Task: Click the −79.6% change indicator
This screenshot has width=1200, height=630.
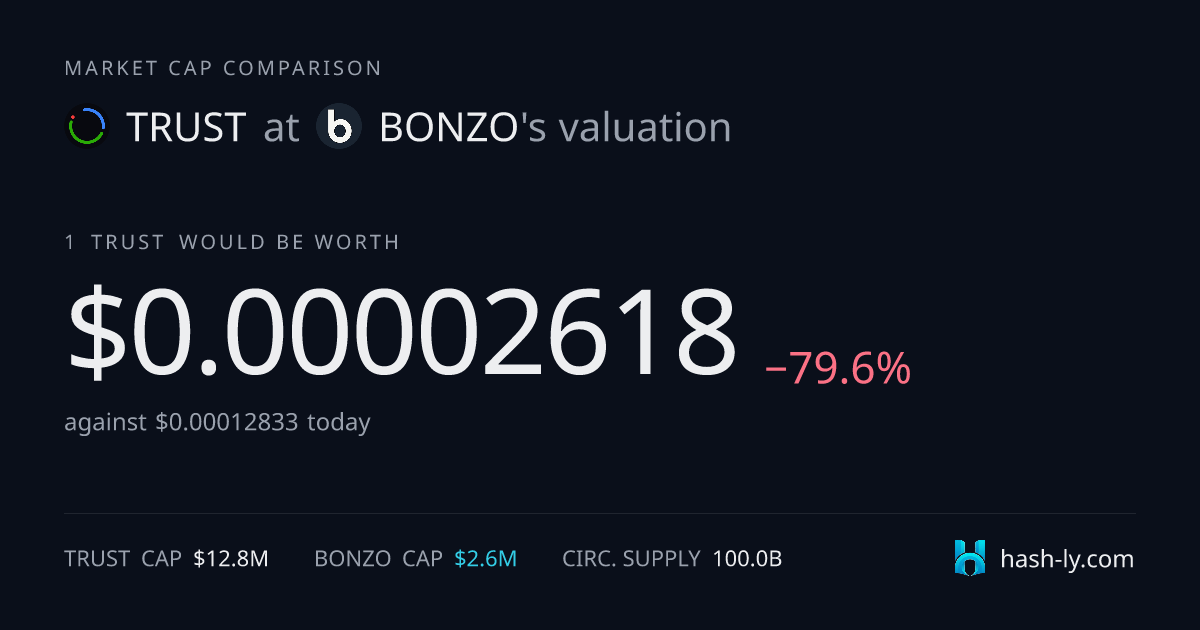Action: pyautogui.click(x=838, y=369)
